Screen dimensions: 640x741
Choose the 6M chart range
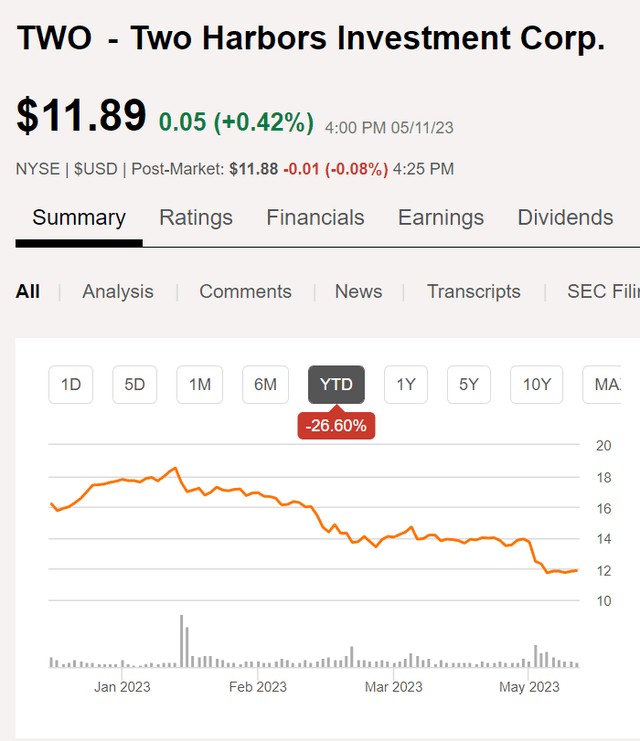click(x=265, y=384)
